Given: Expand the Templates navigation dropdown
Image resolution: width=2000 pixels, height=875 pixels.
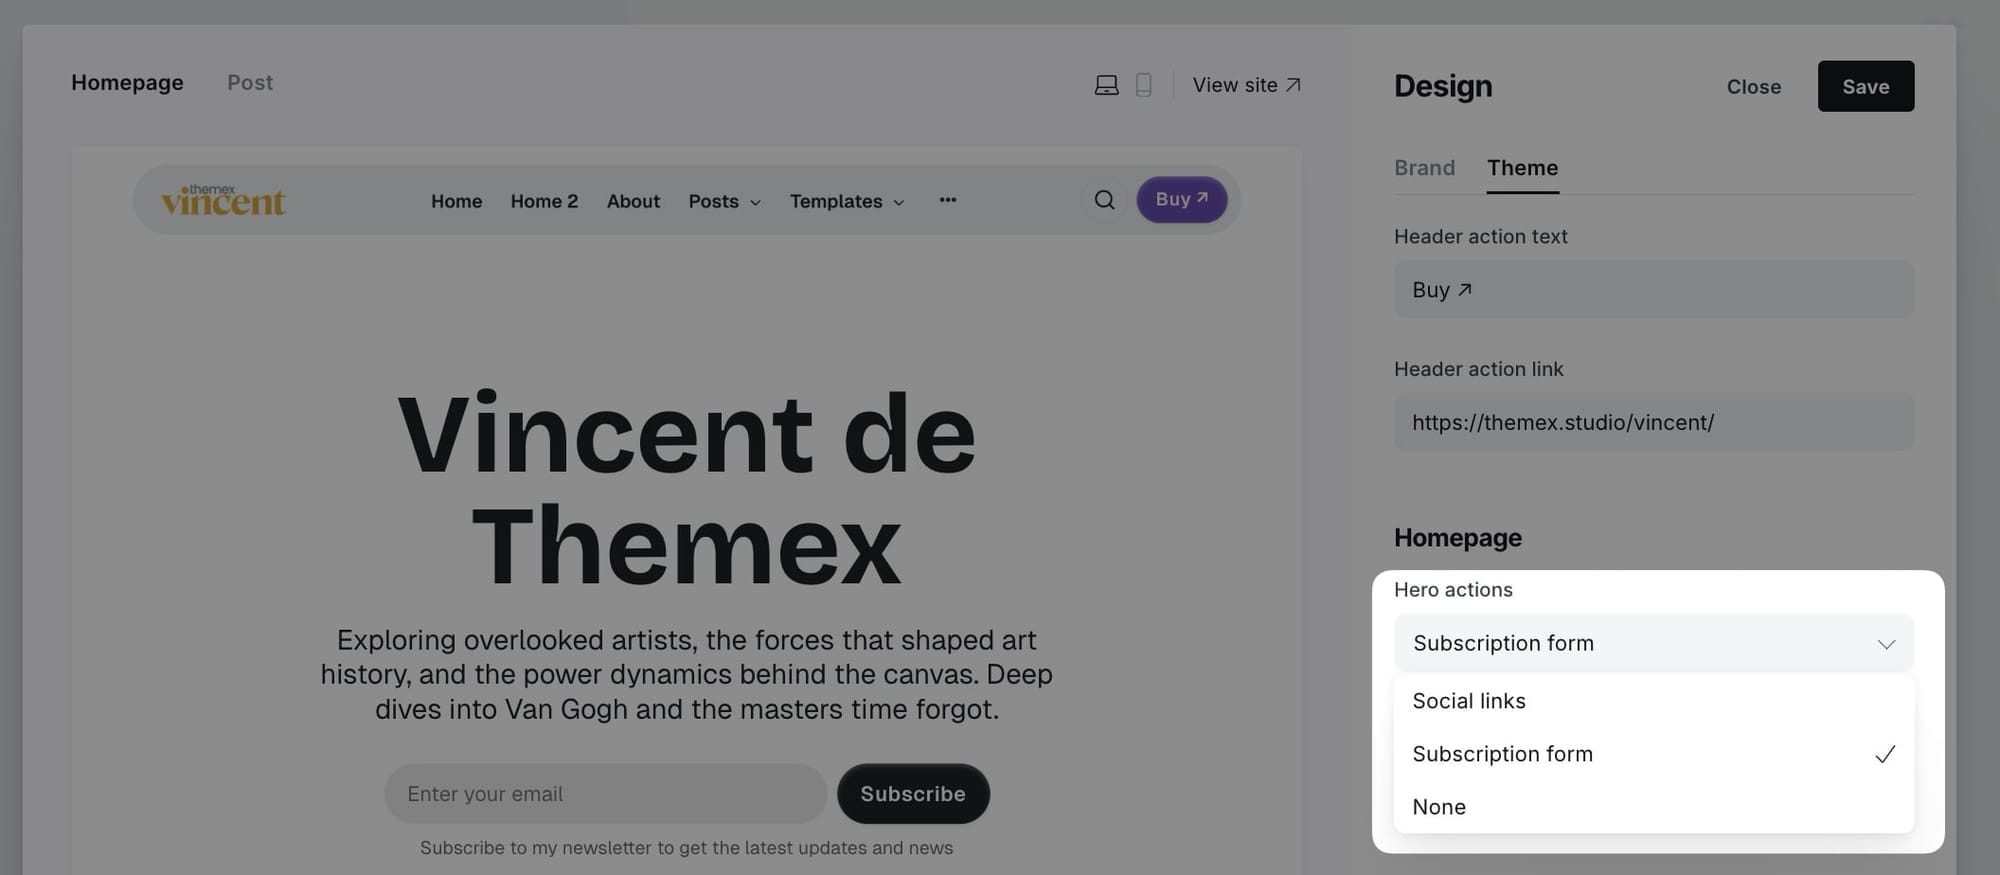Looking at the screenshot, I should pyautogui.click(x=846, y=201).
